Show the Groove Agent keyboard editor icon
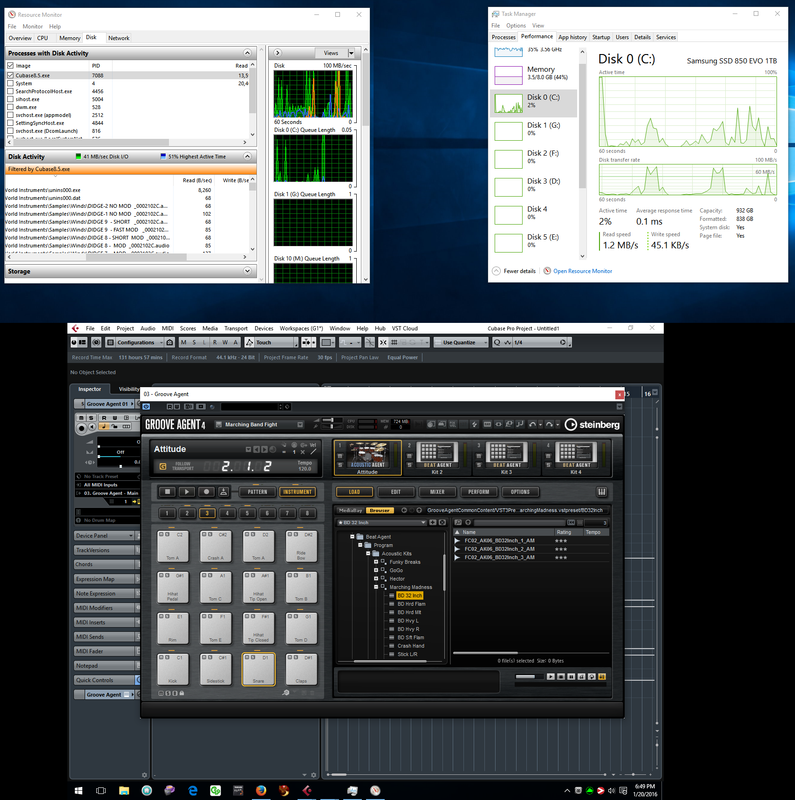The height and width of the screenshot is (800, 795). [x=602, y=492]
